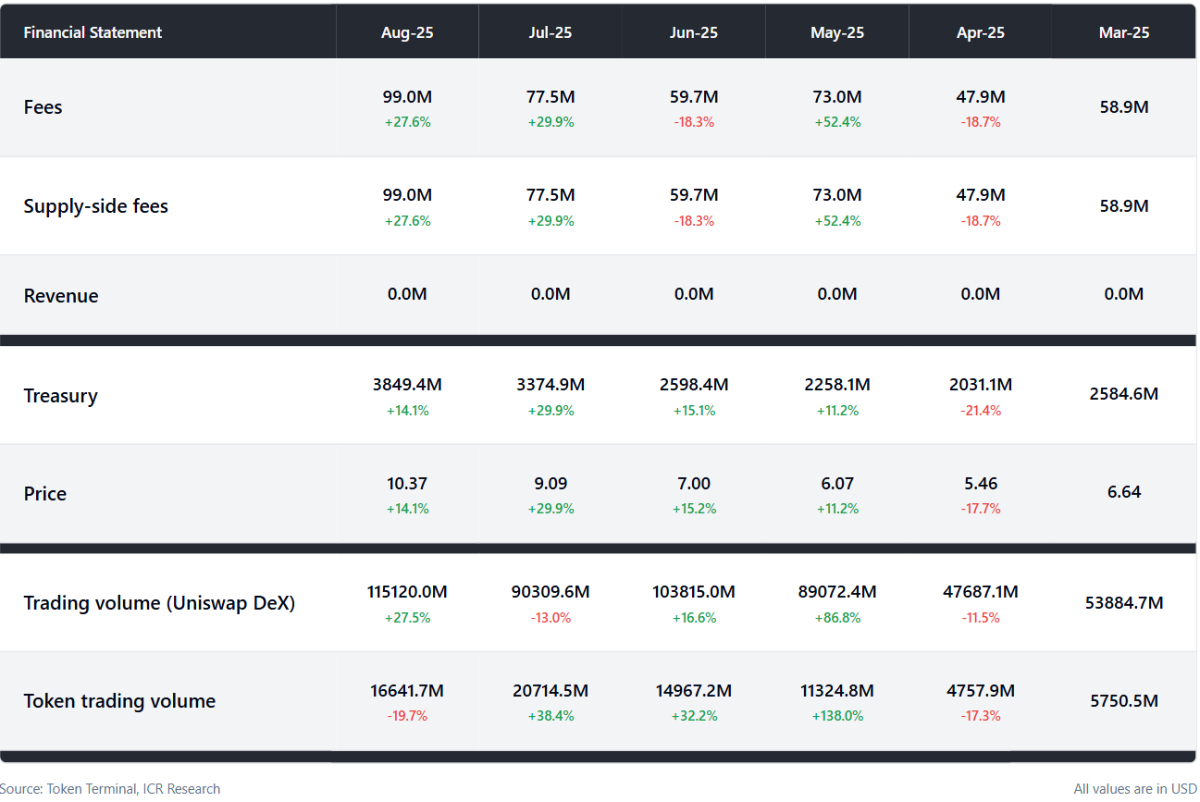Click the Apr-25 column header

[980, 32]
